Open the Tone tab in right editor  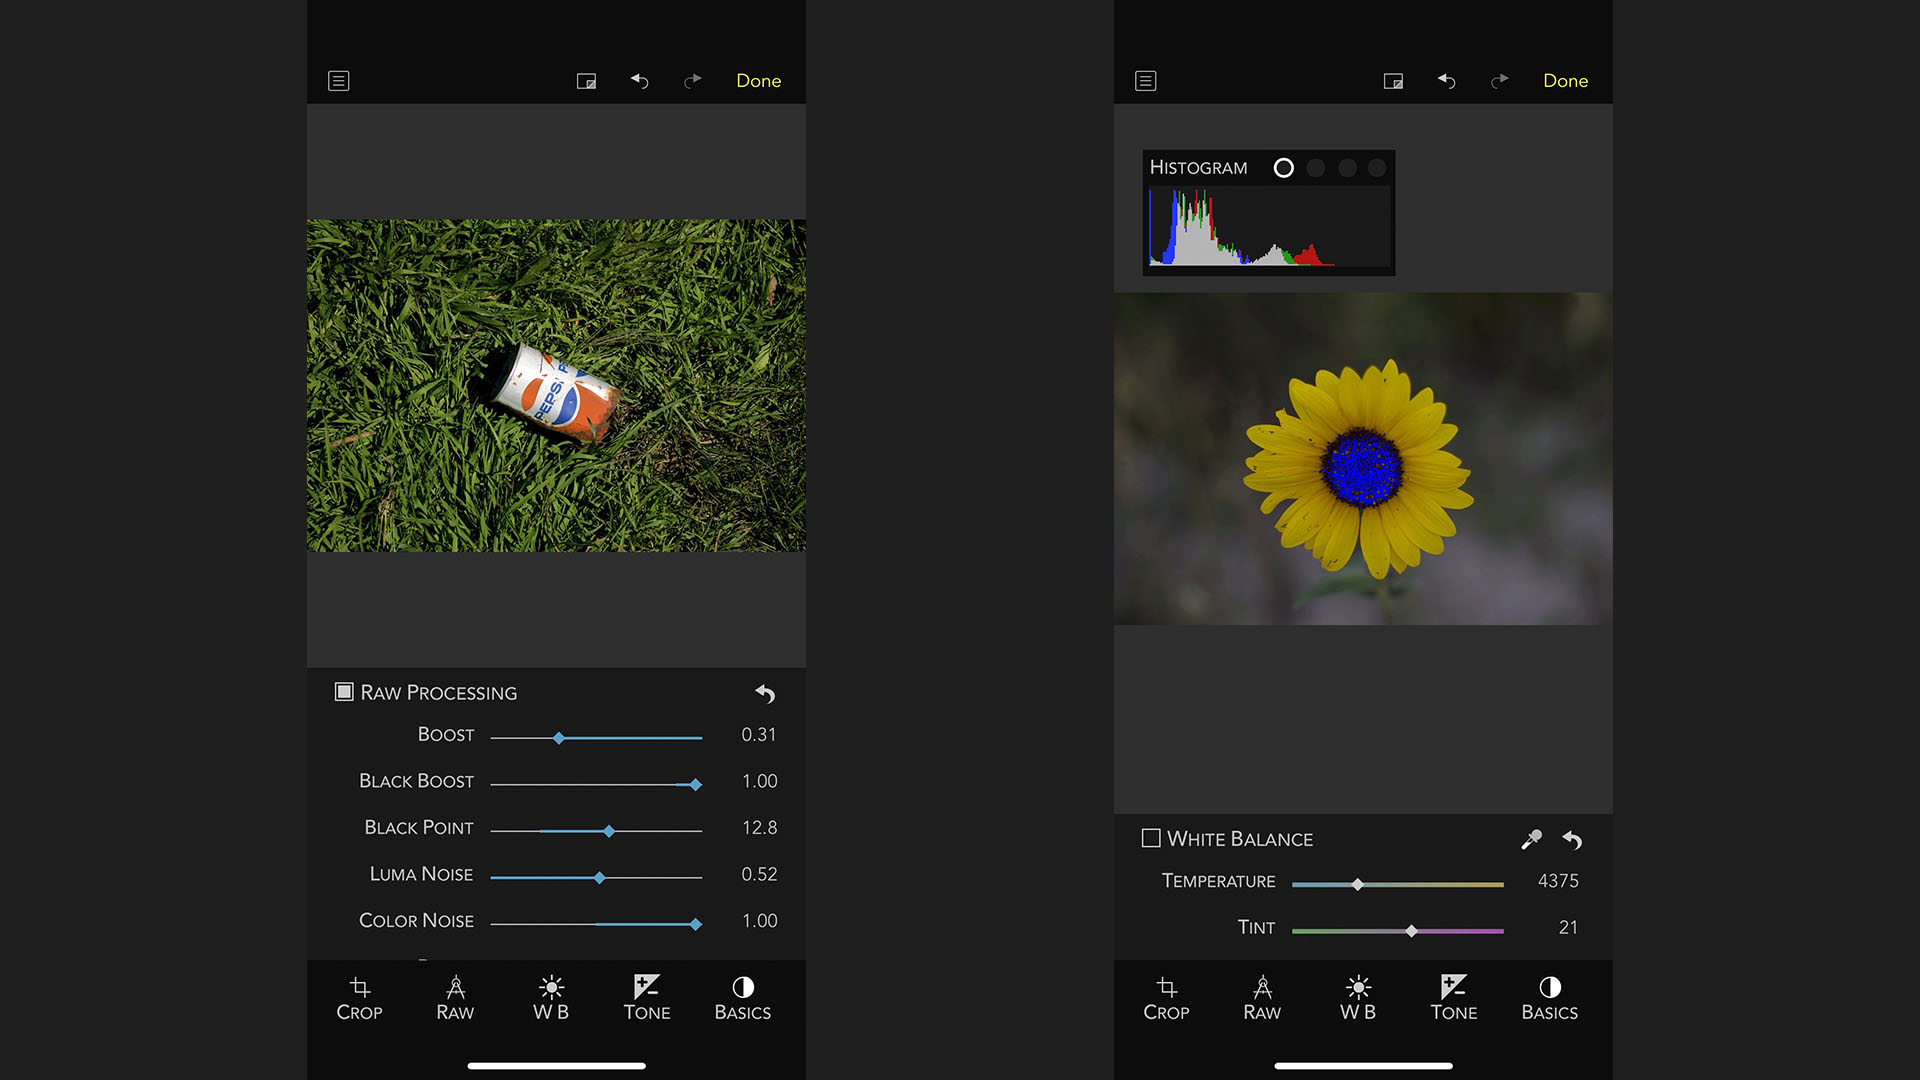pyautogui.click(x=1453, y=999)
